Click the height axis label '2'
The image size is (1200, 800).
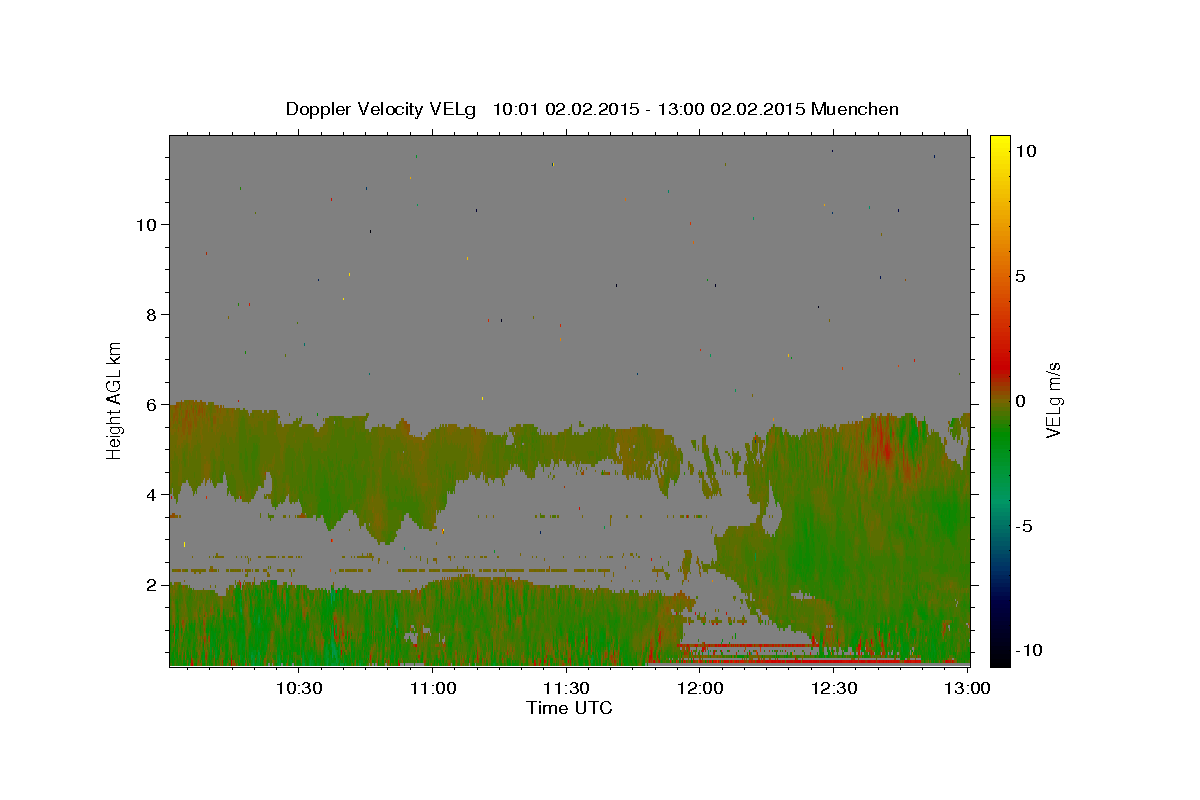[151, 584]
